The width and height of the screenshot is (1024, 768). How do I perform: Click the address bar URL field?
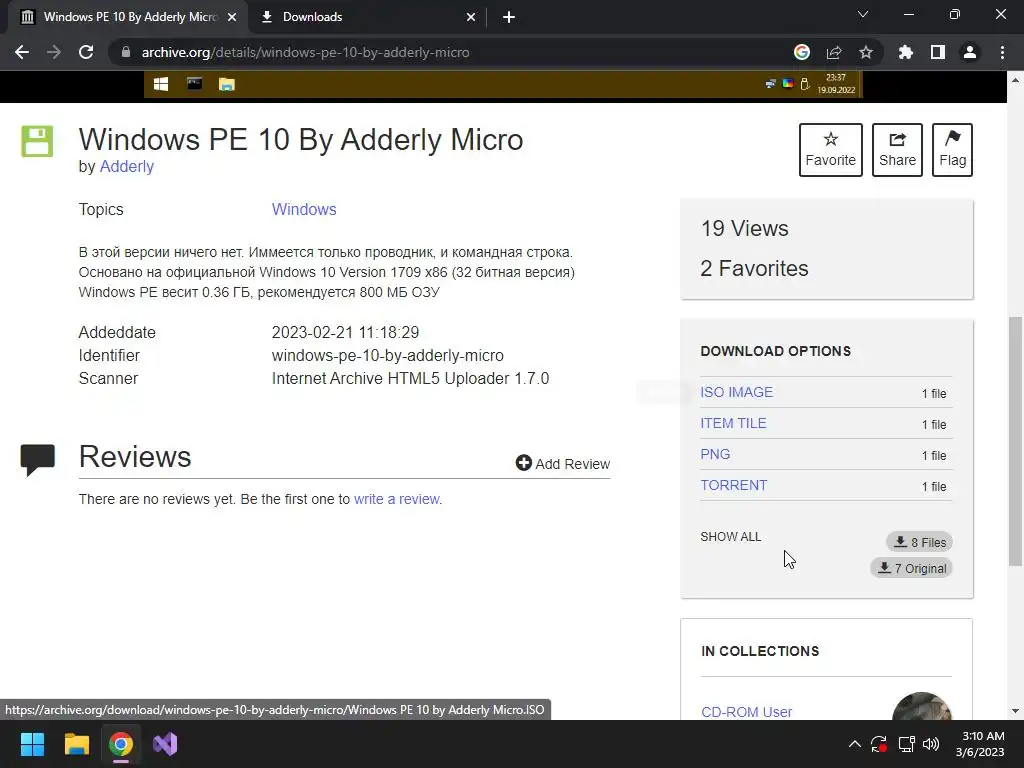451,52
